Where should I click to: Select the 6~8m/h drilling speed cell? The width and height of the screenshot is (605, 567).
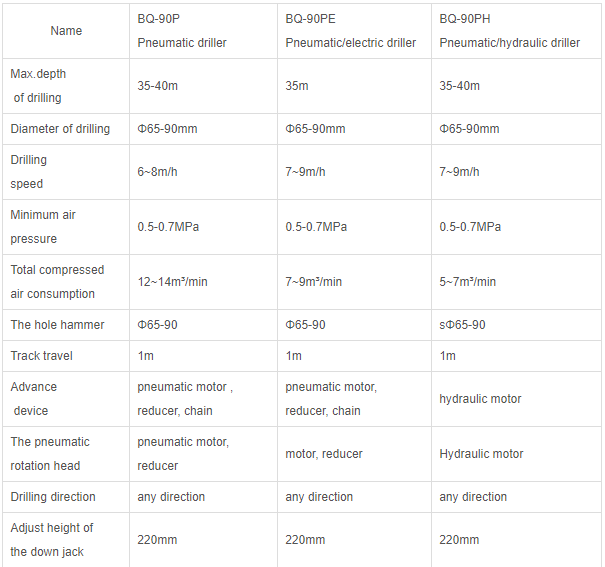click(x=158, y=172)
